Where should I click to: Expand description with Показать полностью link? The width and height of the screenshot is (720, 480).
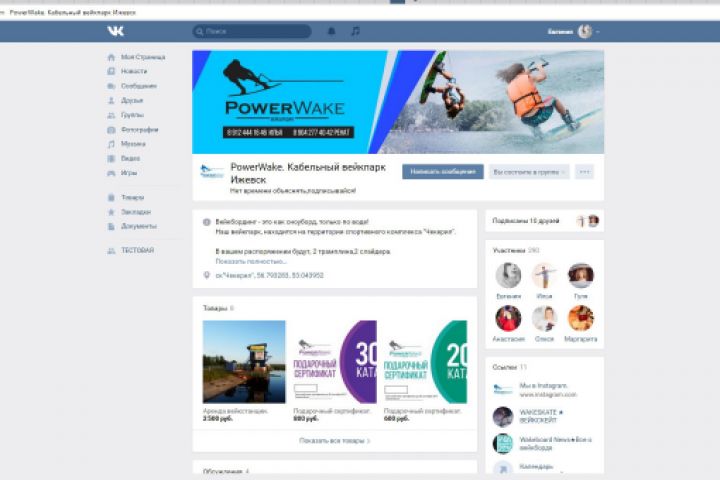[251, 261]
